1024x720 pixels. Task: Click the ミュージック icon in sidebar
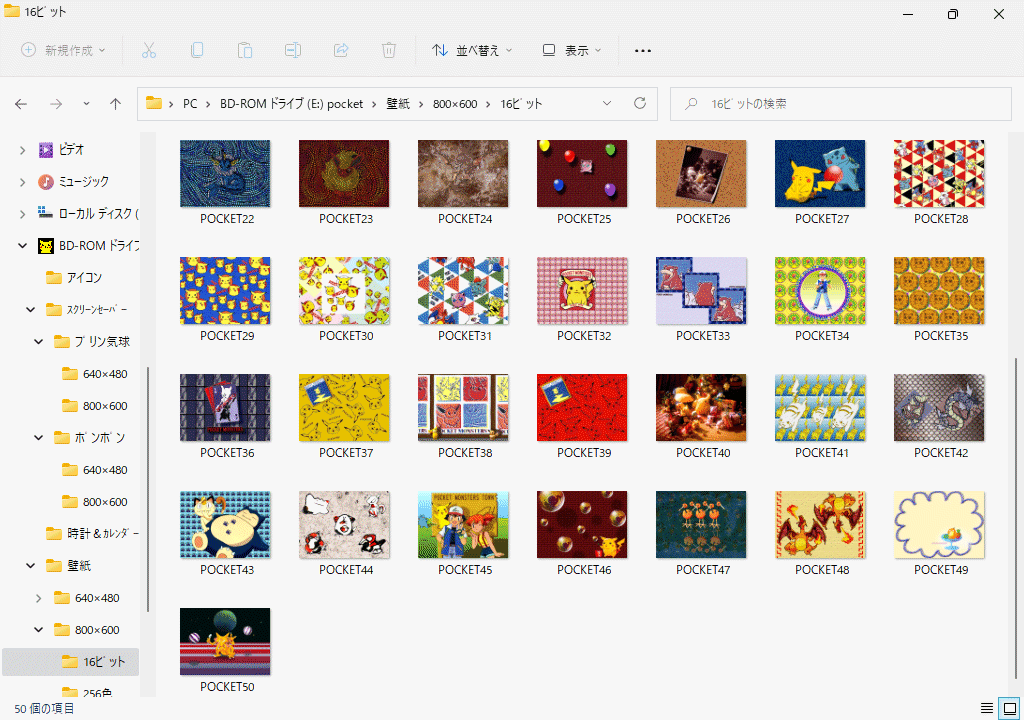tap(46, 182)
